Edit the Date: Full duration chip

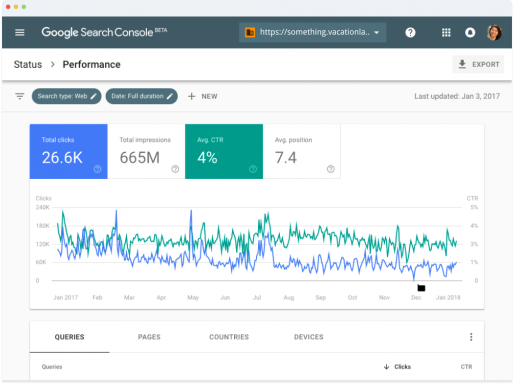tap(141, 96)
